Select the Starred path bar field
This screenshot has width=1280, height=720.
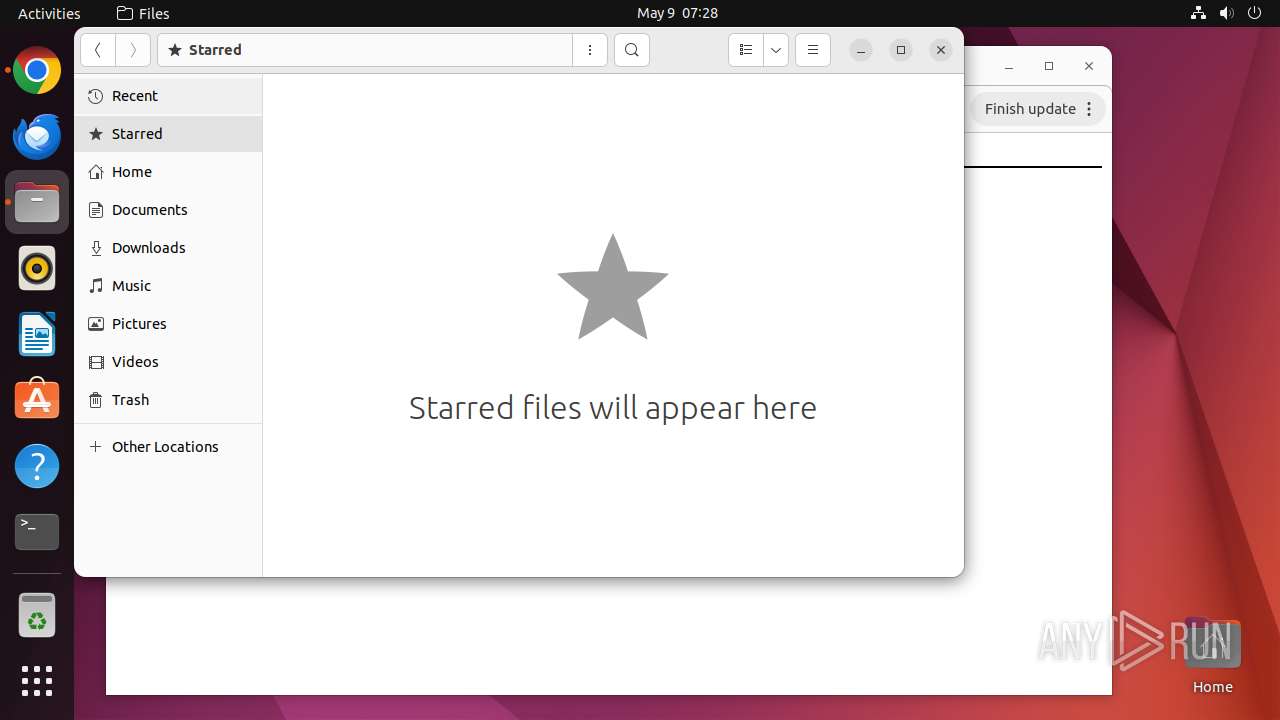(365, 50)
